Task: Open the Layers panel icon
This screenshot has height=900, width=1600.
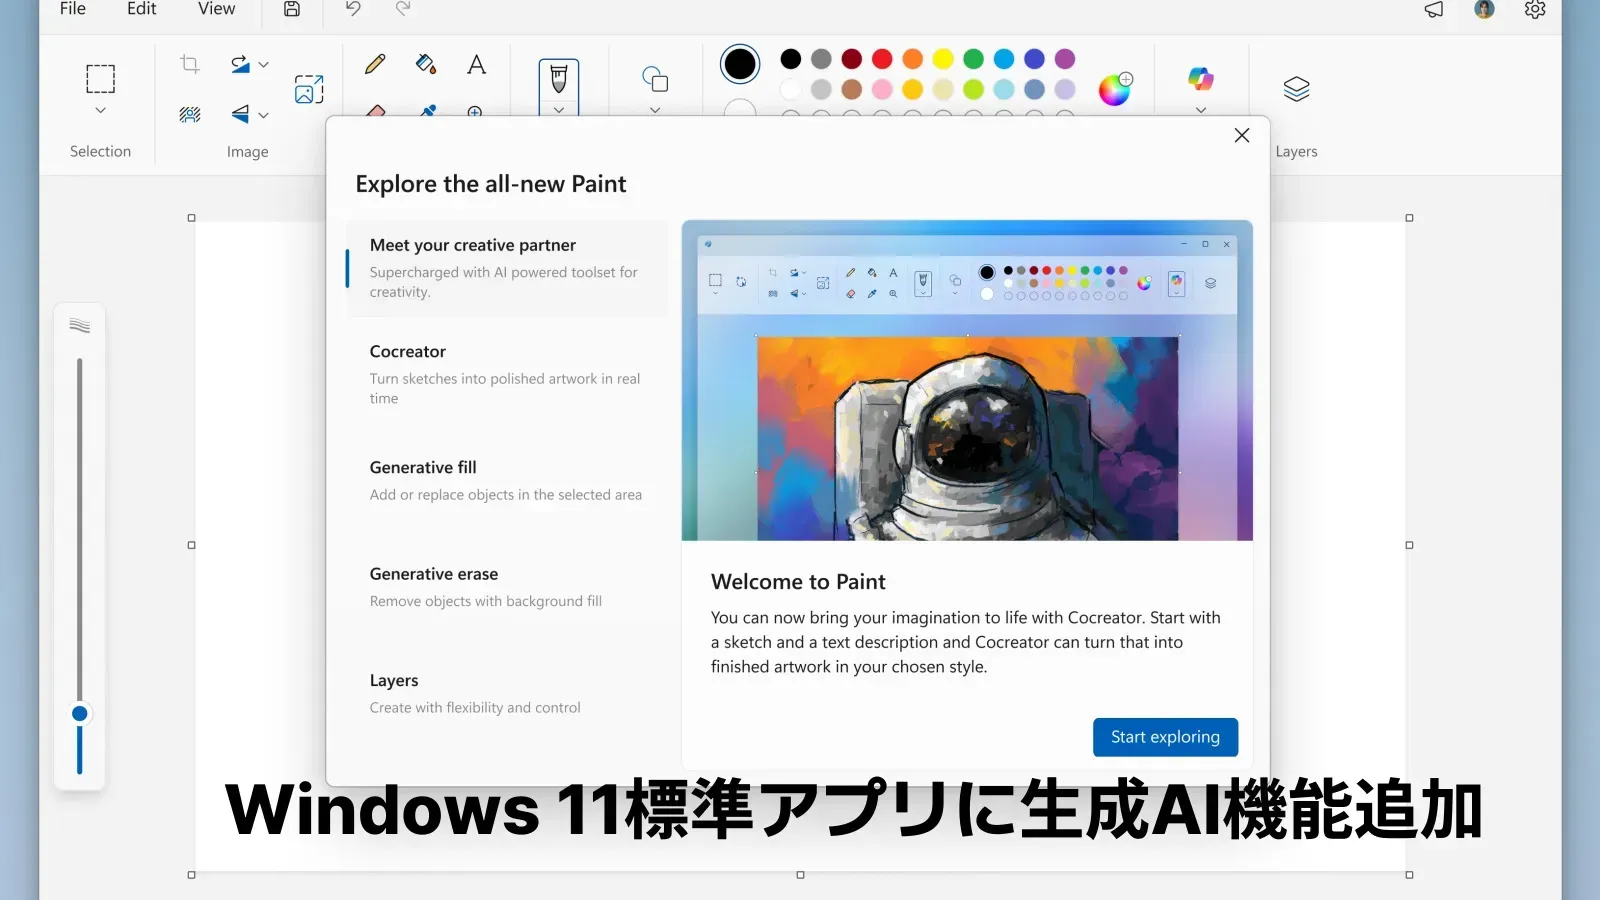Action: pyautogui.click(x=1296, y=89)
